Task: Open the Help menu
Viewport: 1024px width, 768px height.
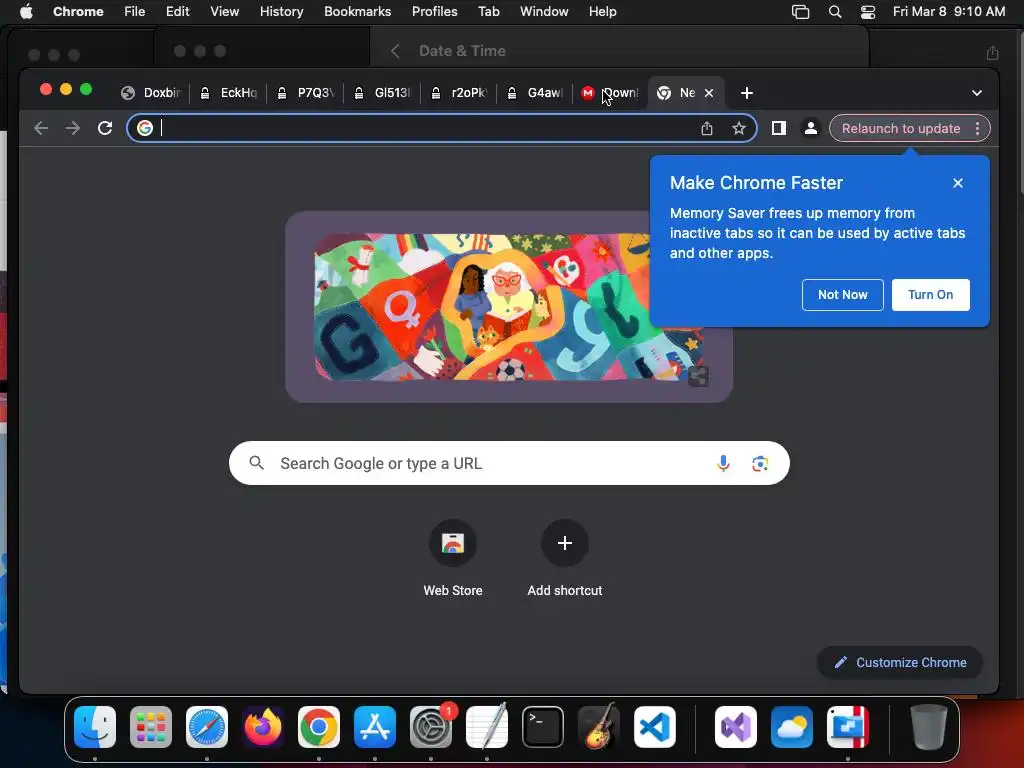Action: click(x=602, y=11)
